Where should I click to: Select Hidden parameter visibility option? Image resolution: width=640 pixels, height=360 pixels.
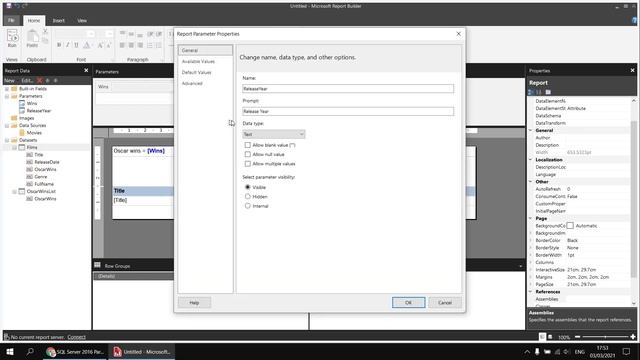pos(247,196)
